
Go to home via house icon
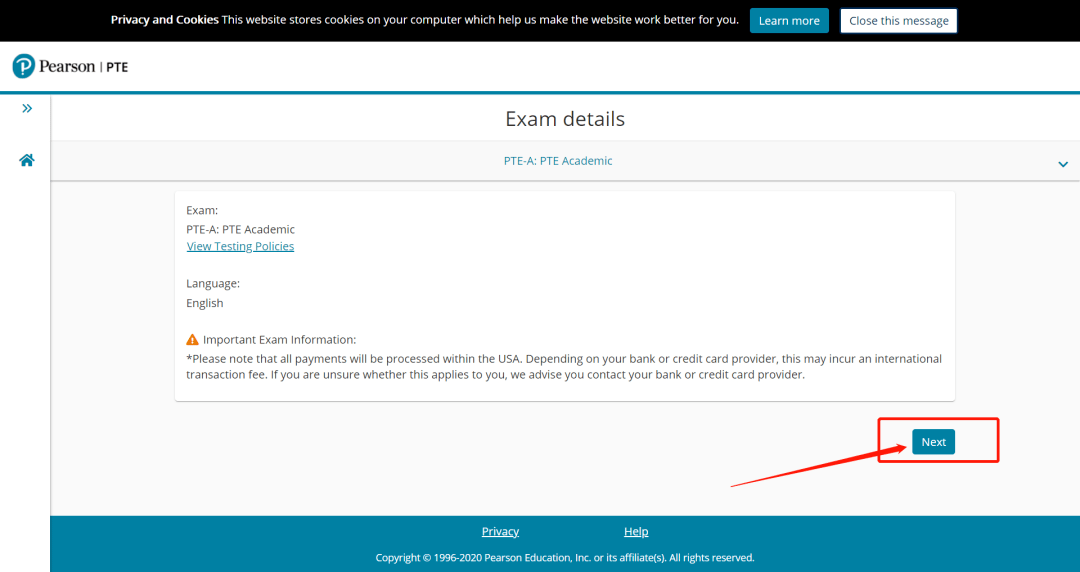coord(26,160)
